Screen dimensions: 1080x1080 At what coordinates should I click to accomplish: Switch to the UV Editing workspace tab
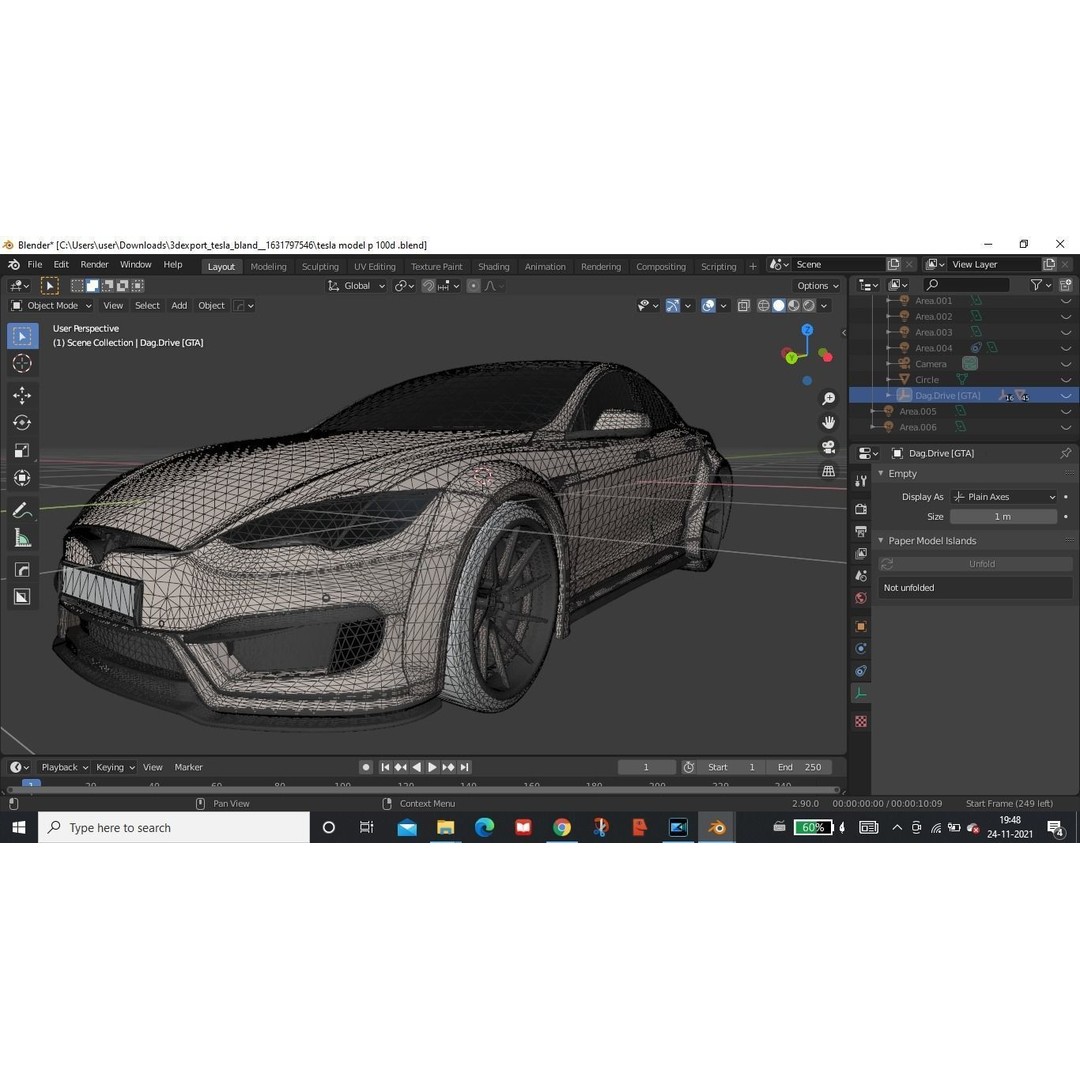point(375,267)
